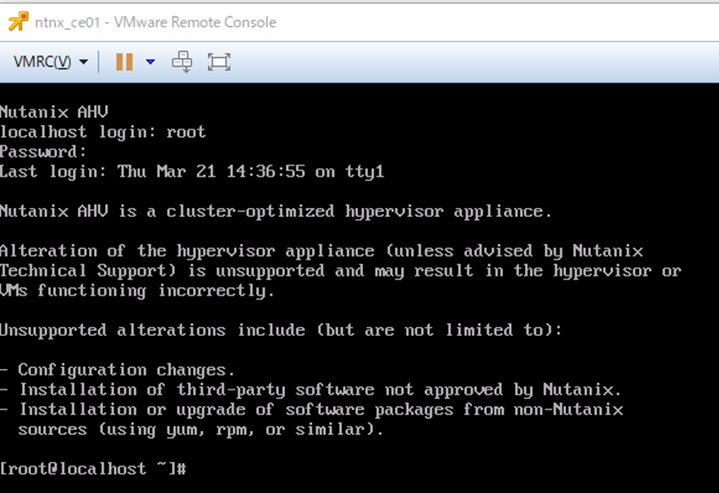Click the '[root@localhost ~]#' prompt line
This screenshot has height=493, width=719.
(x=93, y=469)
